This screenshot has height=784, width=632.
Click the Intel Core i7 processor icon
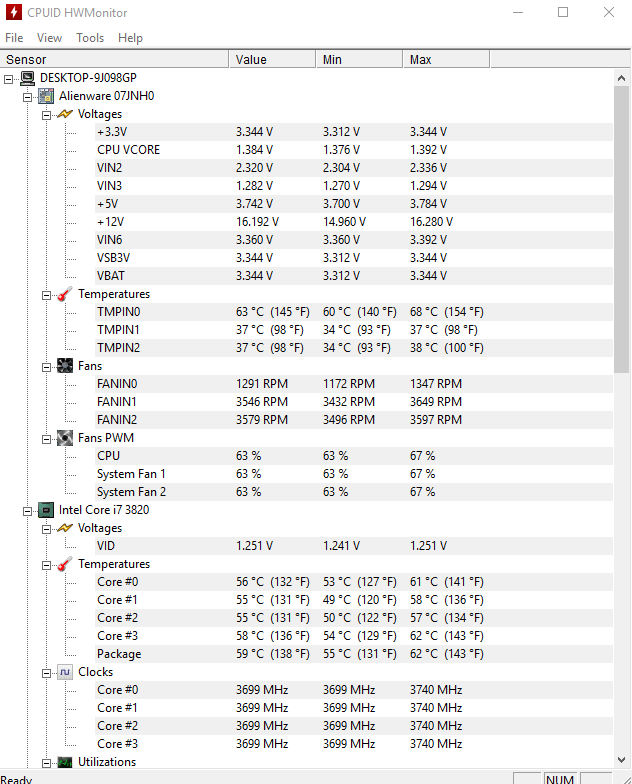click(x=46, y=510)
